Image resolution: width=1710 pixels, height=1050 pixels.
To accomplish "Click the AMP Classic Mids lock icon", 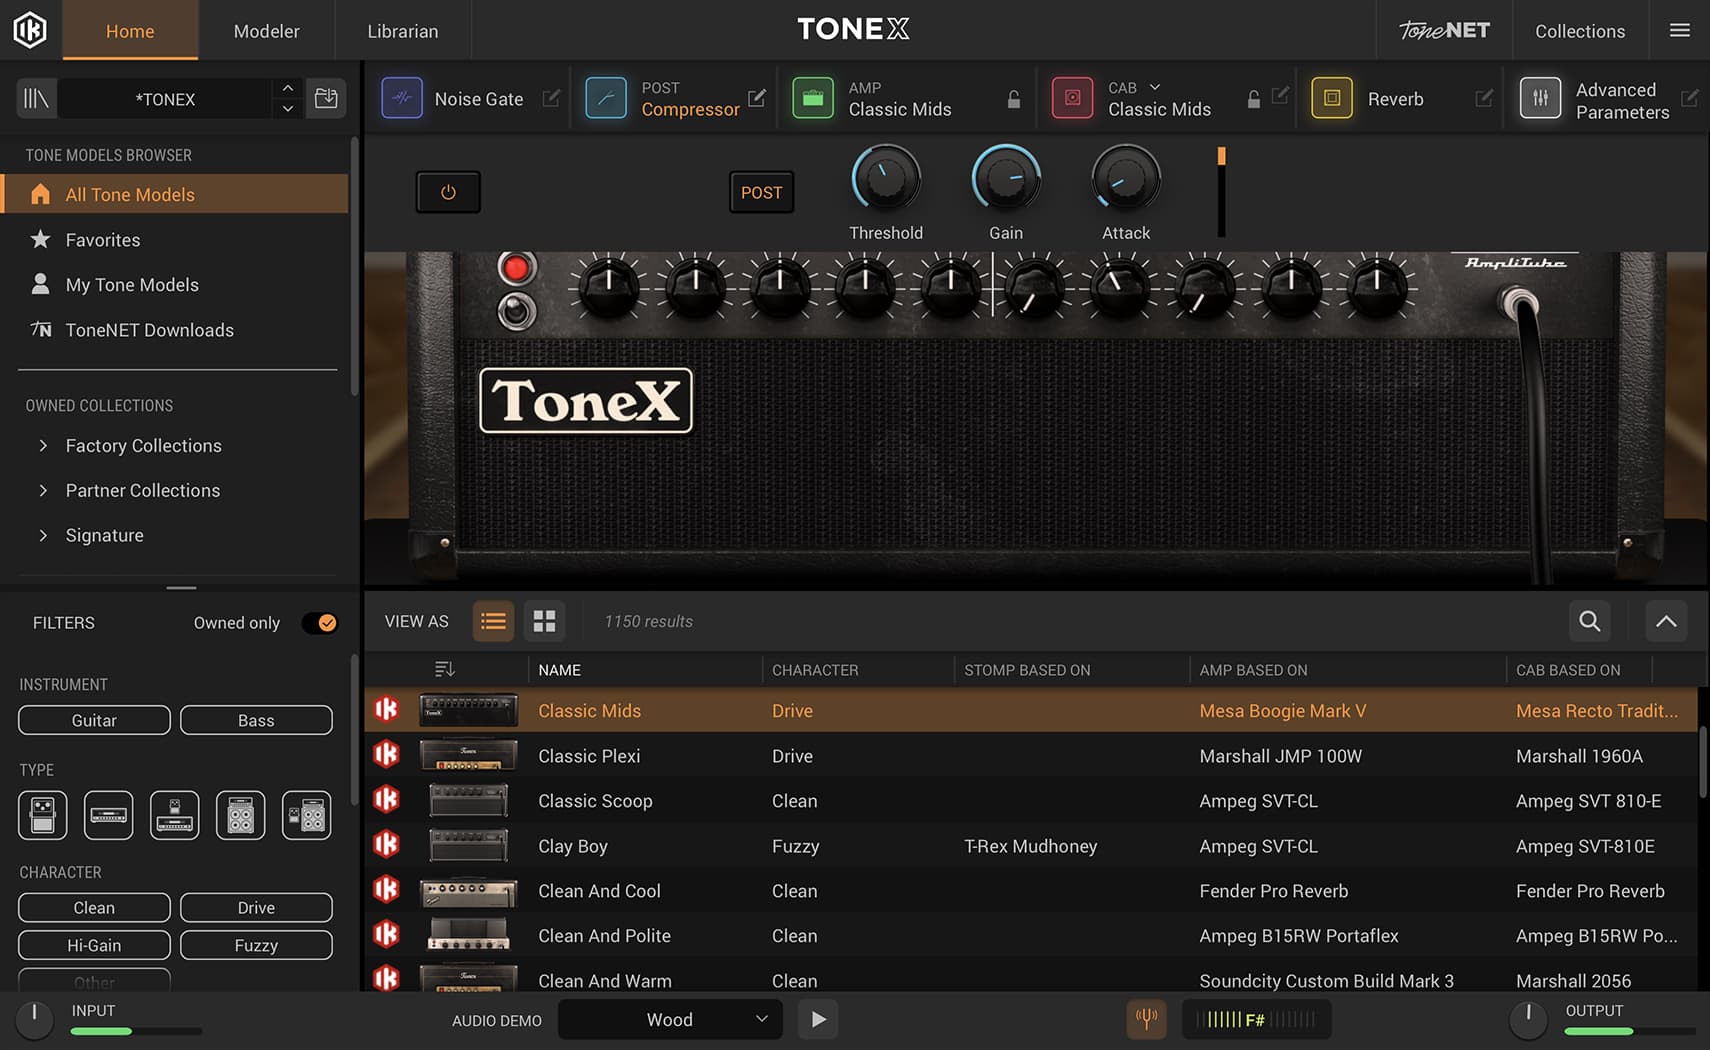I will [1013, 99].
